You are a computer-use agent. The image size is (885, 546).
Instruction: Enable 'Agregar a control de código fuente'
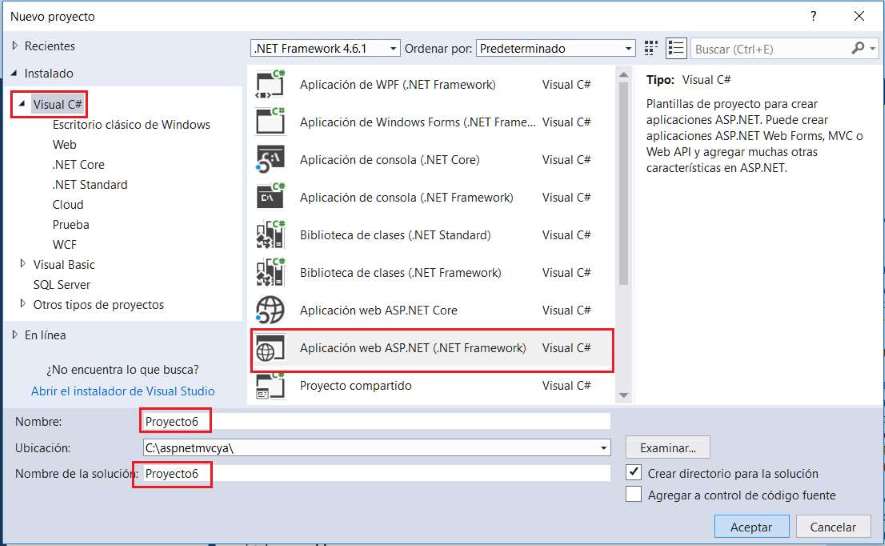[x=634, y=495]
